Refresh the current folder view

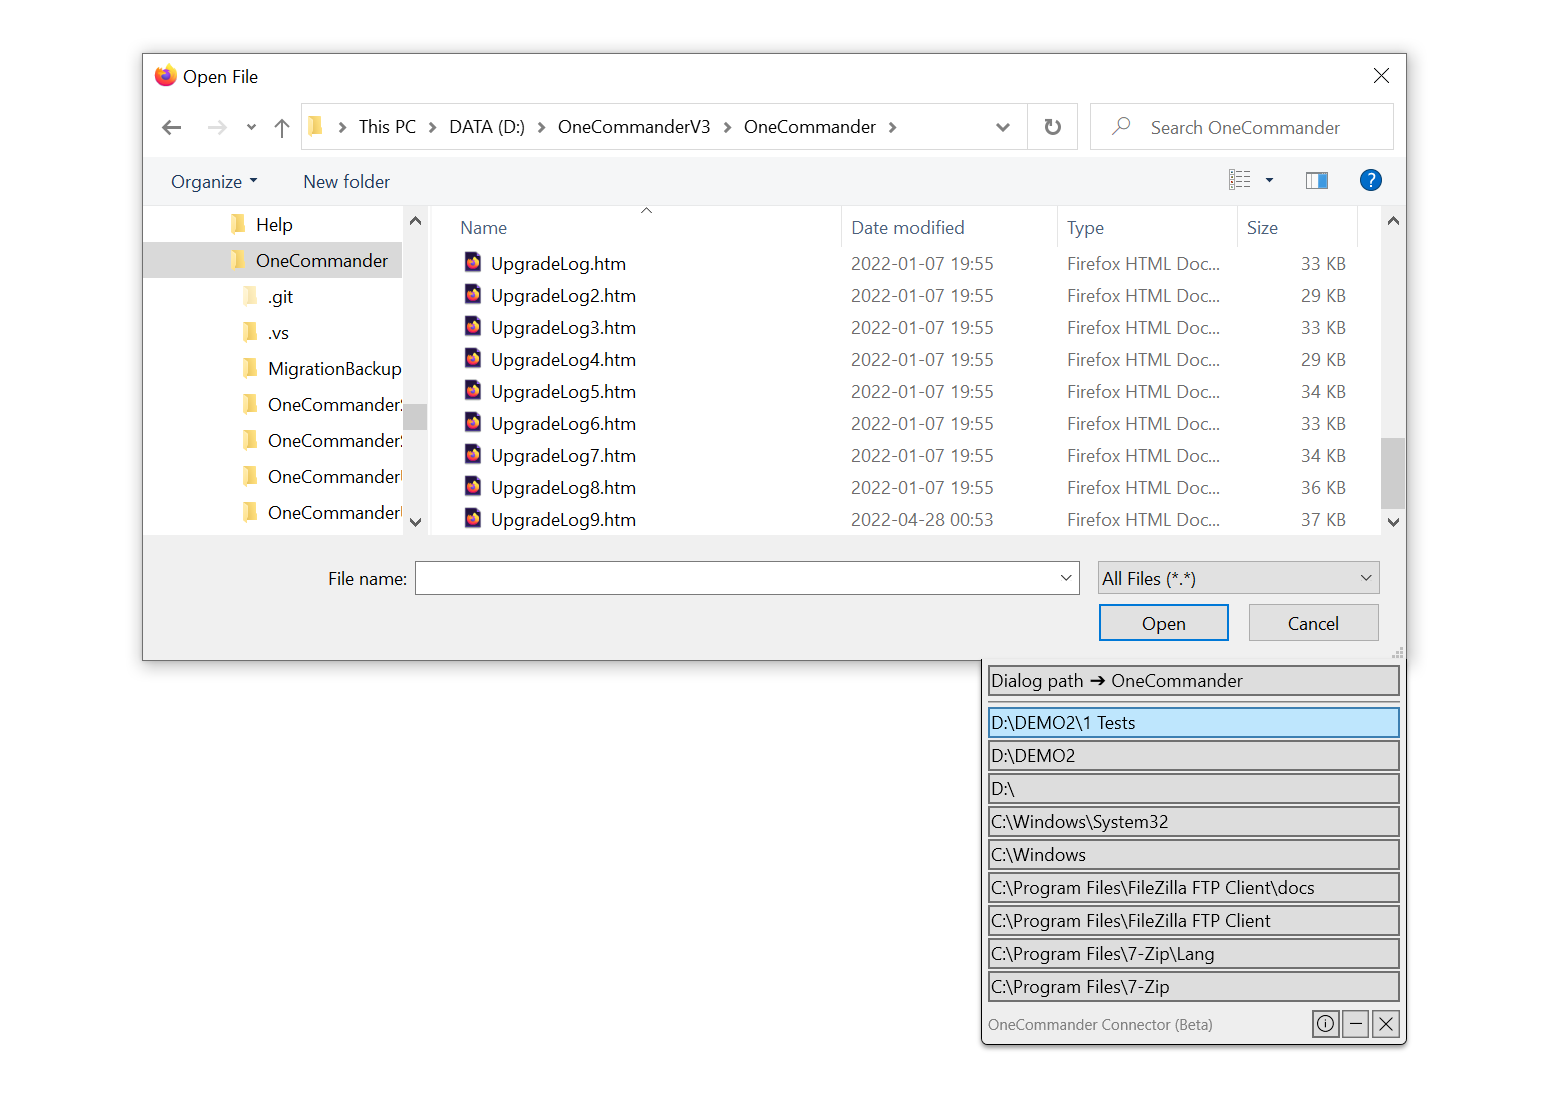[x=1052, y=126]
